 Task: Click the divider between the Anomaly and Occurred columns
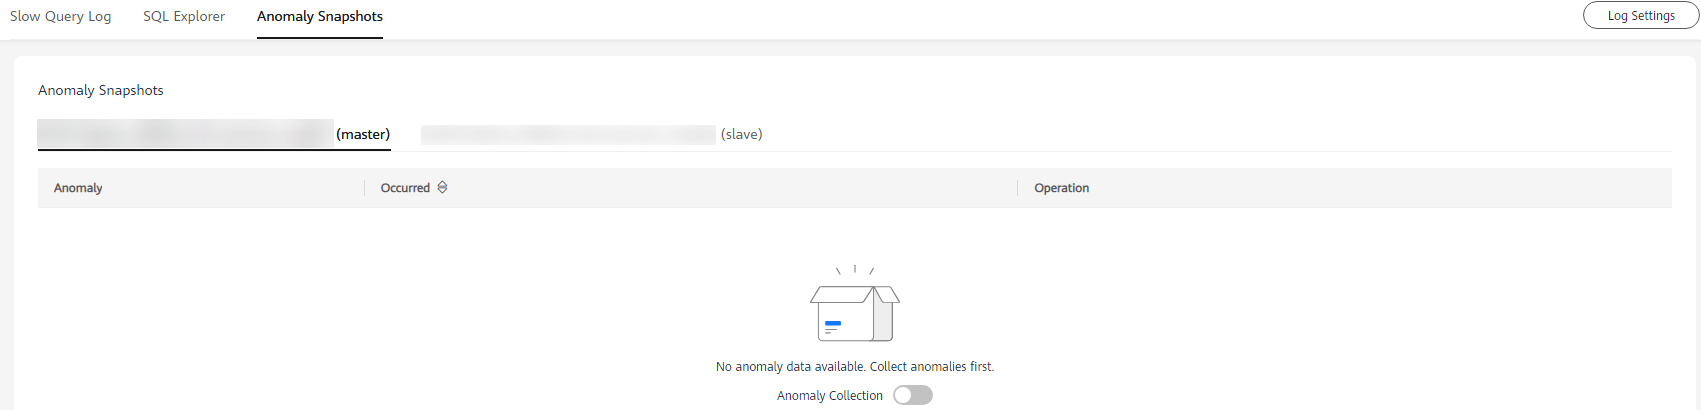click(x=365, y=188)
